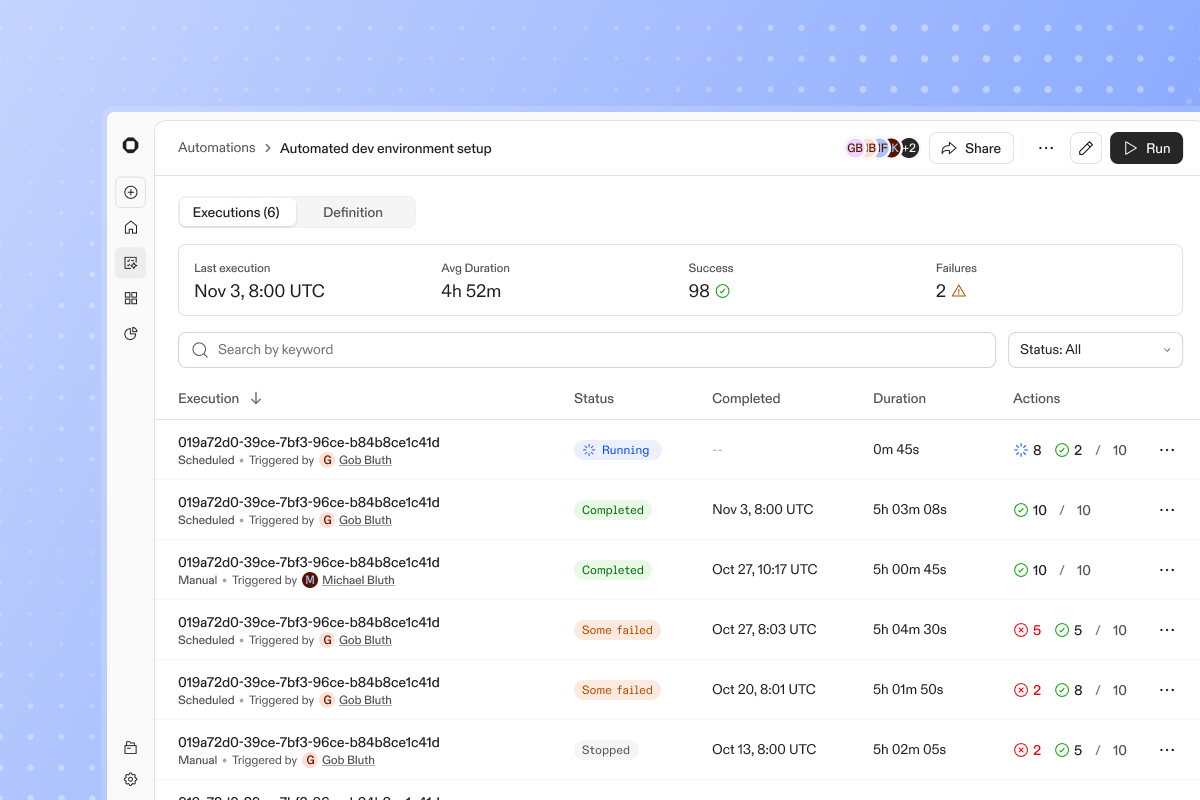Open the Home icon in the sidebar
The image size is (1200, 800).
tap(130, 228)
